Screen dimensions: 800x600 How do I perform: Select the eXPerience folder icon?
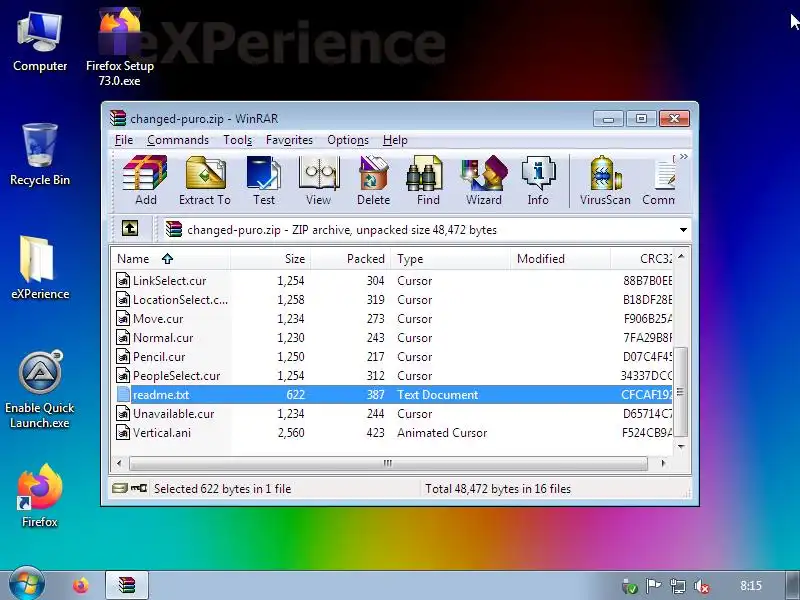tap(40, 268)
